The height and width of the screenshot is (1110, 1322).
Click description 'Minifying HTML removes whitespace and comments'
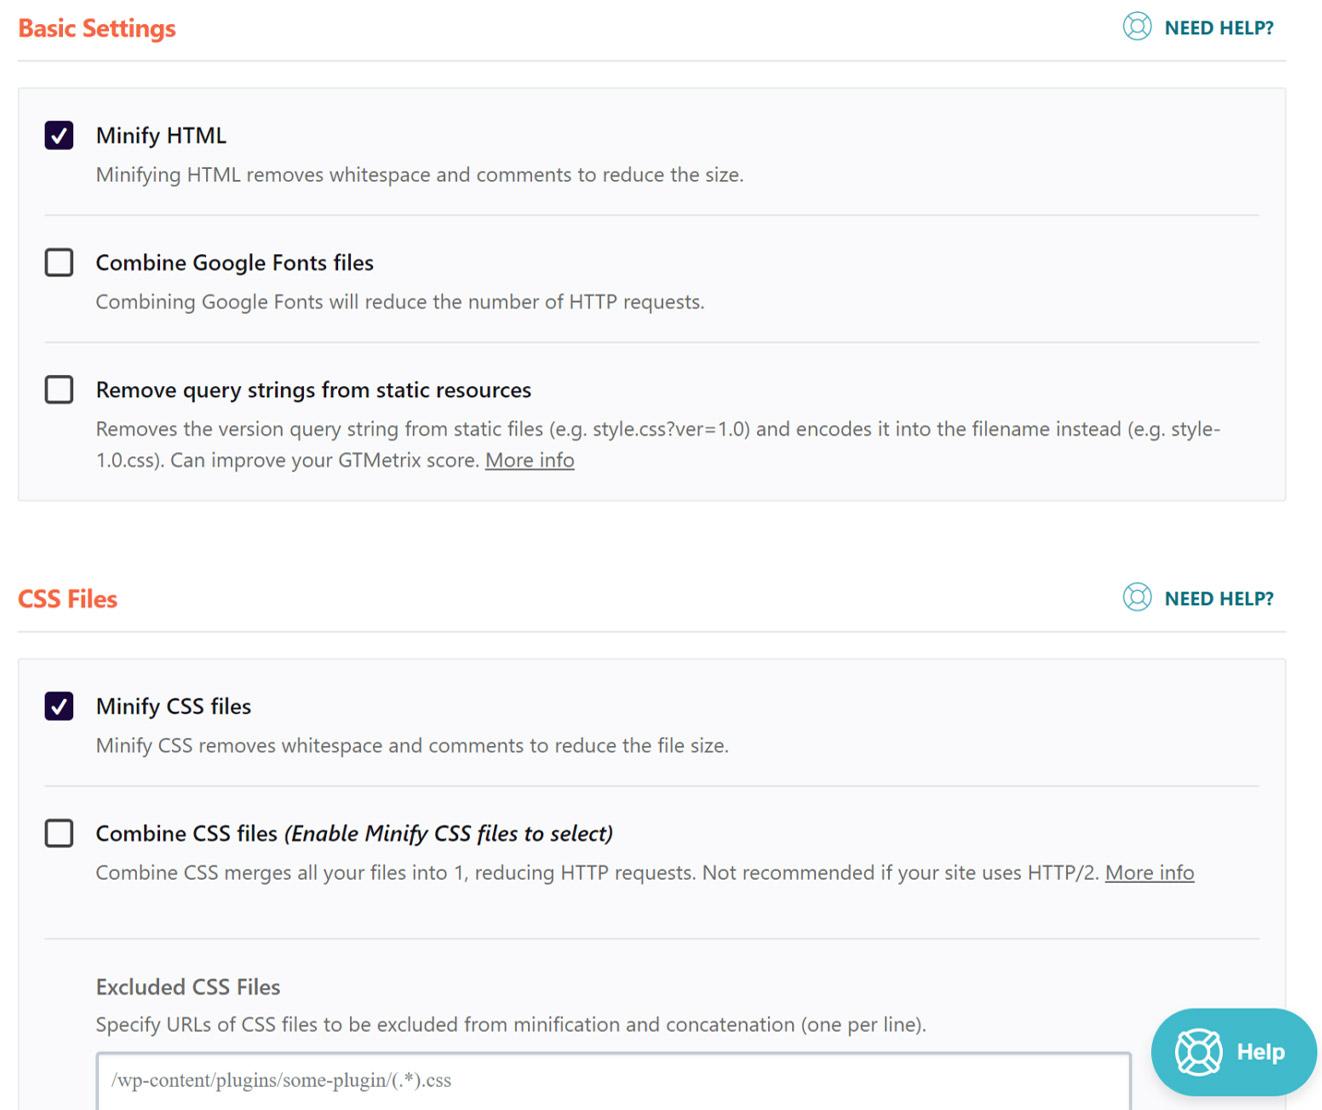coord(420,175)
